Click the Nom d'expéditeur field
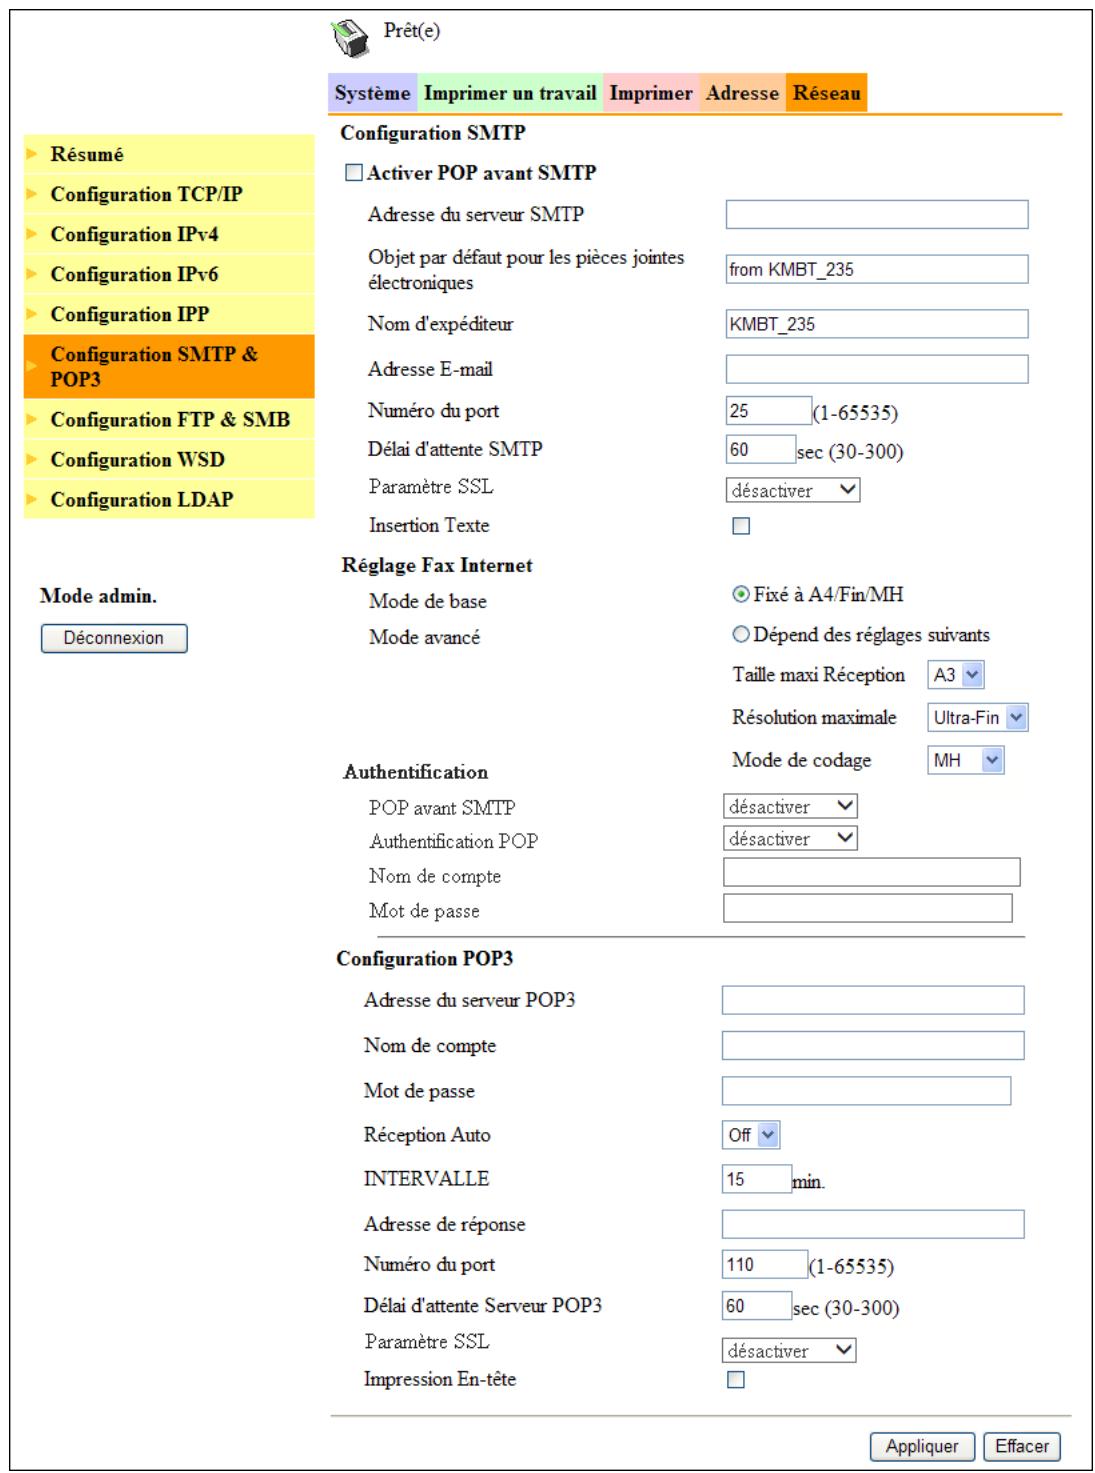 coord(877,324)
